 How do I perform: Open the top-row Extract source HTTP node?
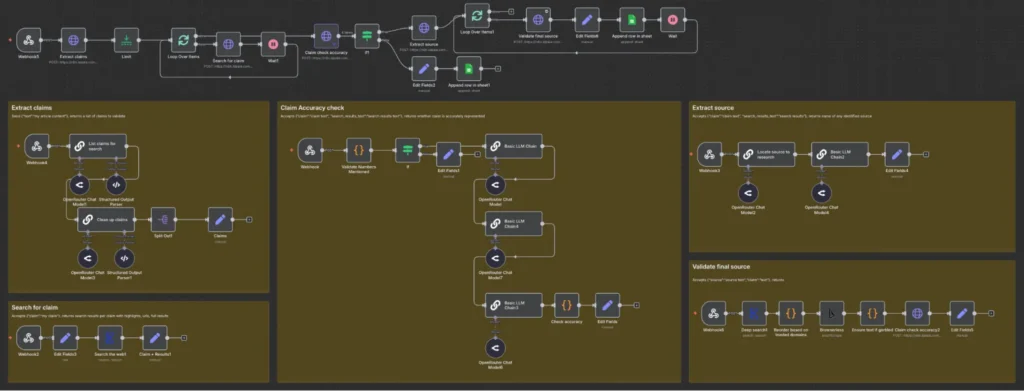point(424,28)
